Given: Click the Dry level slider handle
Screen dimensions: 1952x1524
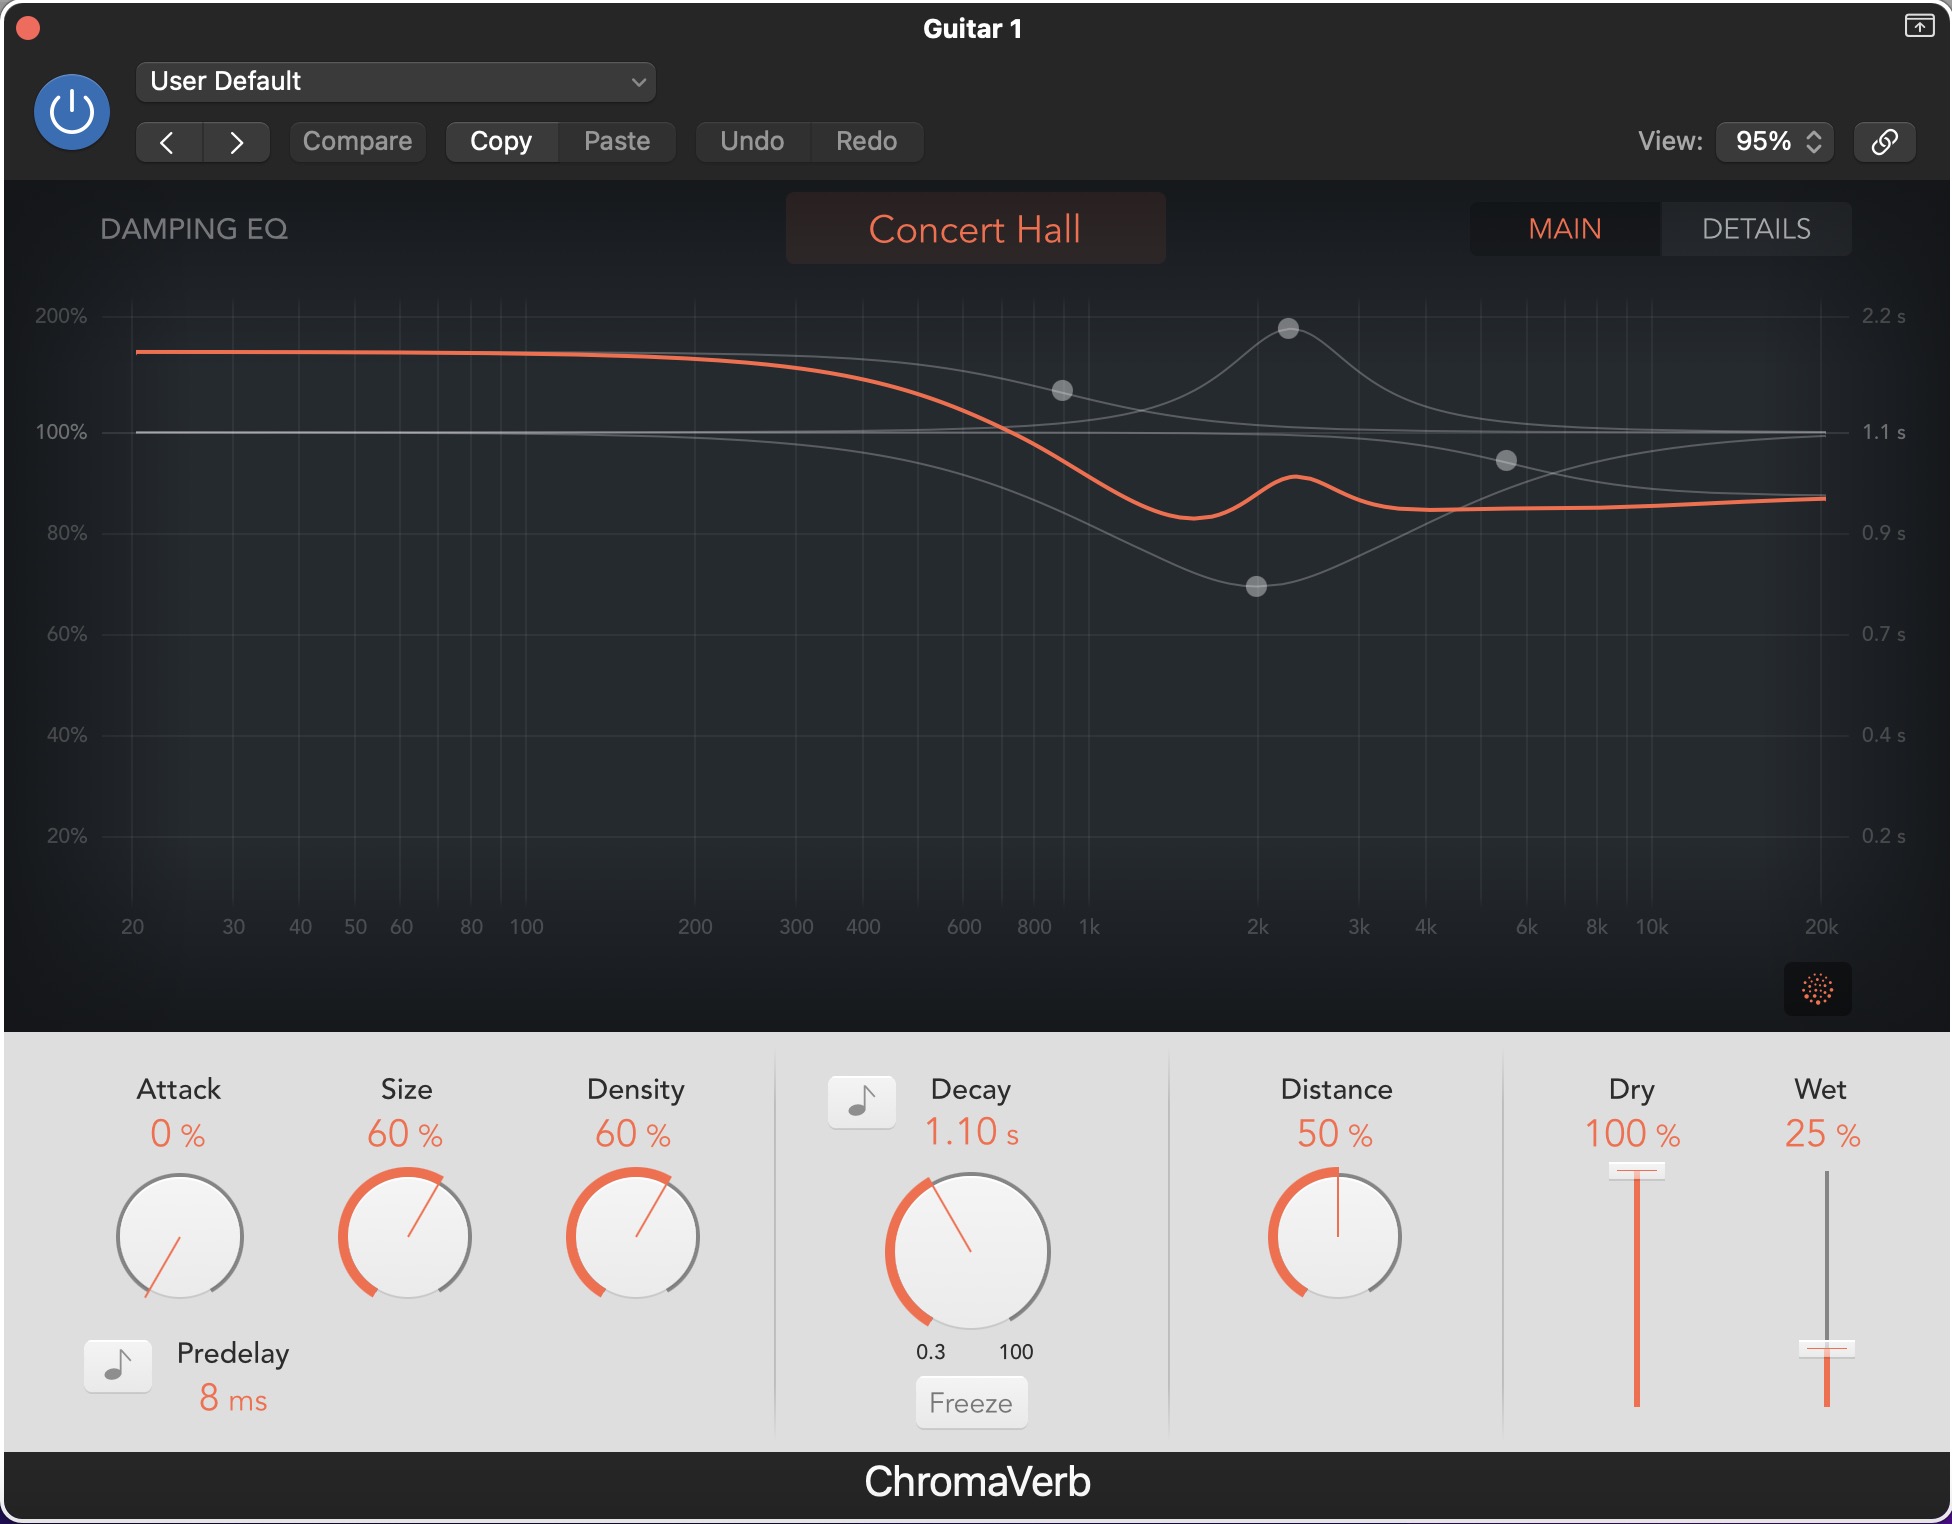Looking at the screenshot, I should [1636, 1170].
